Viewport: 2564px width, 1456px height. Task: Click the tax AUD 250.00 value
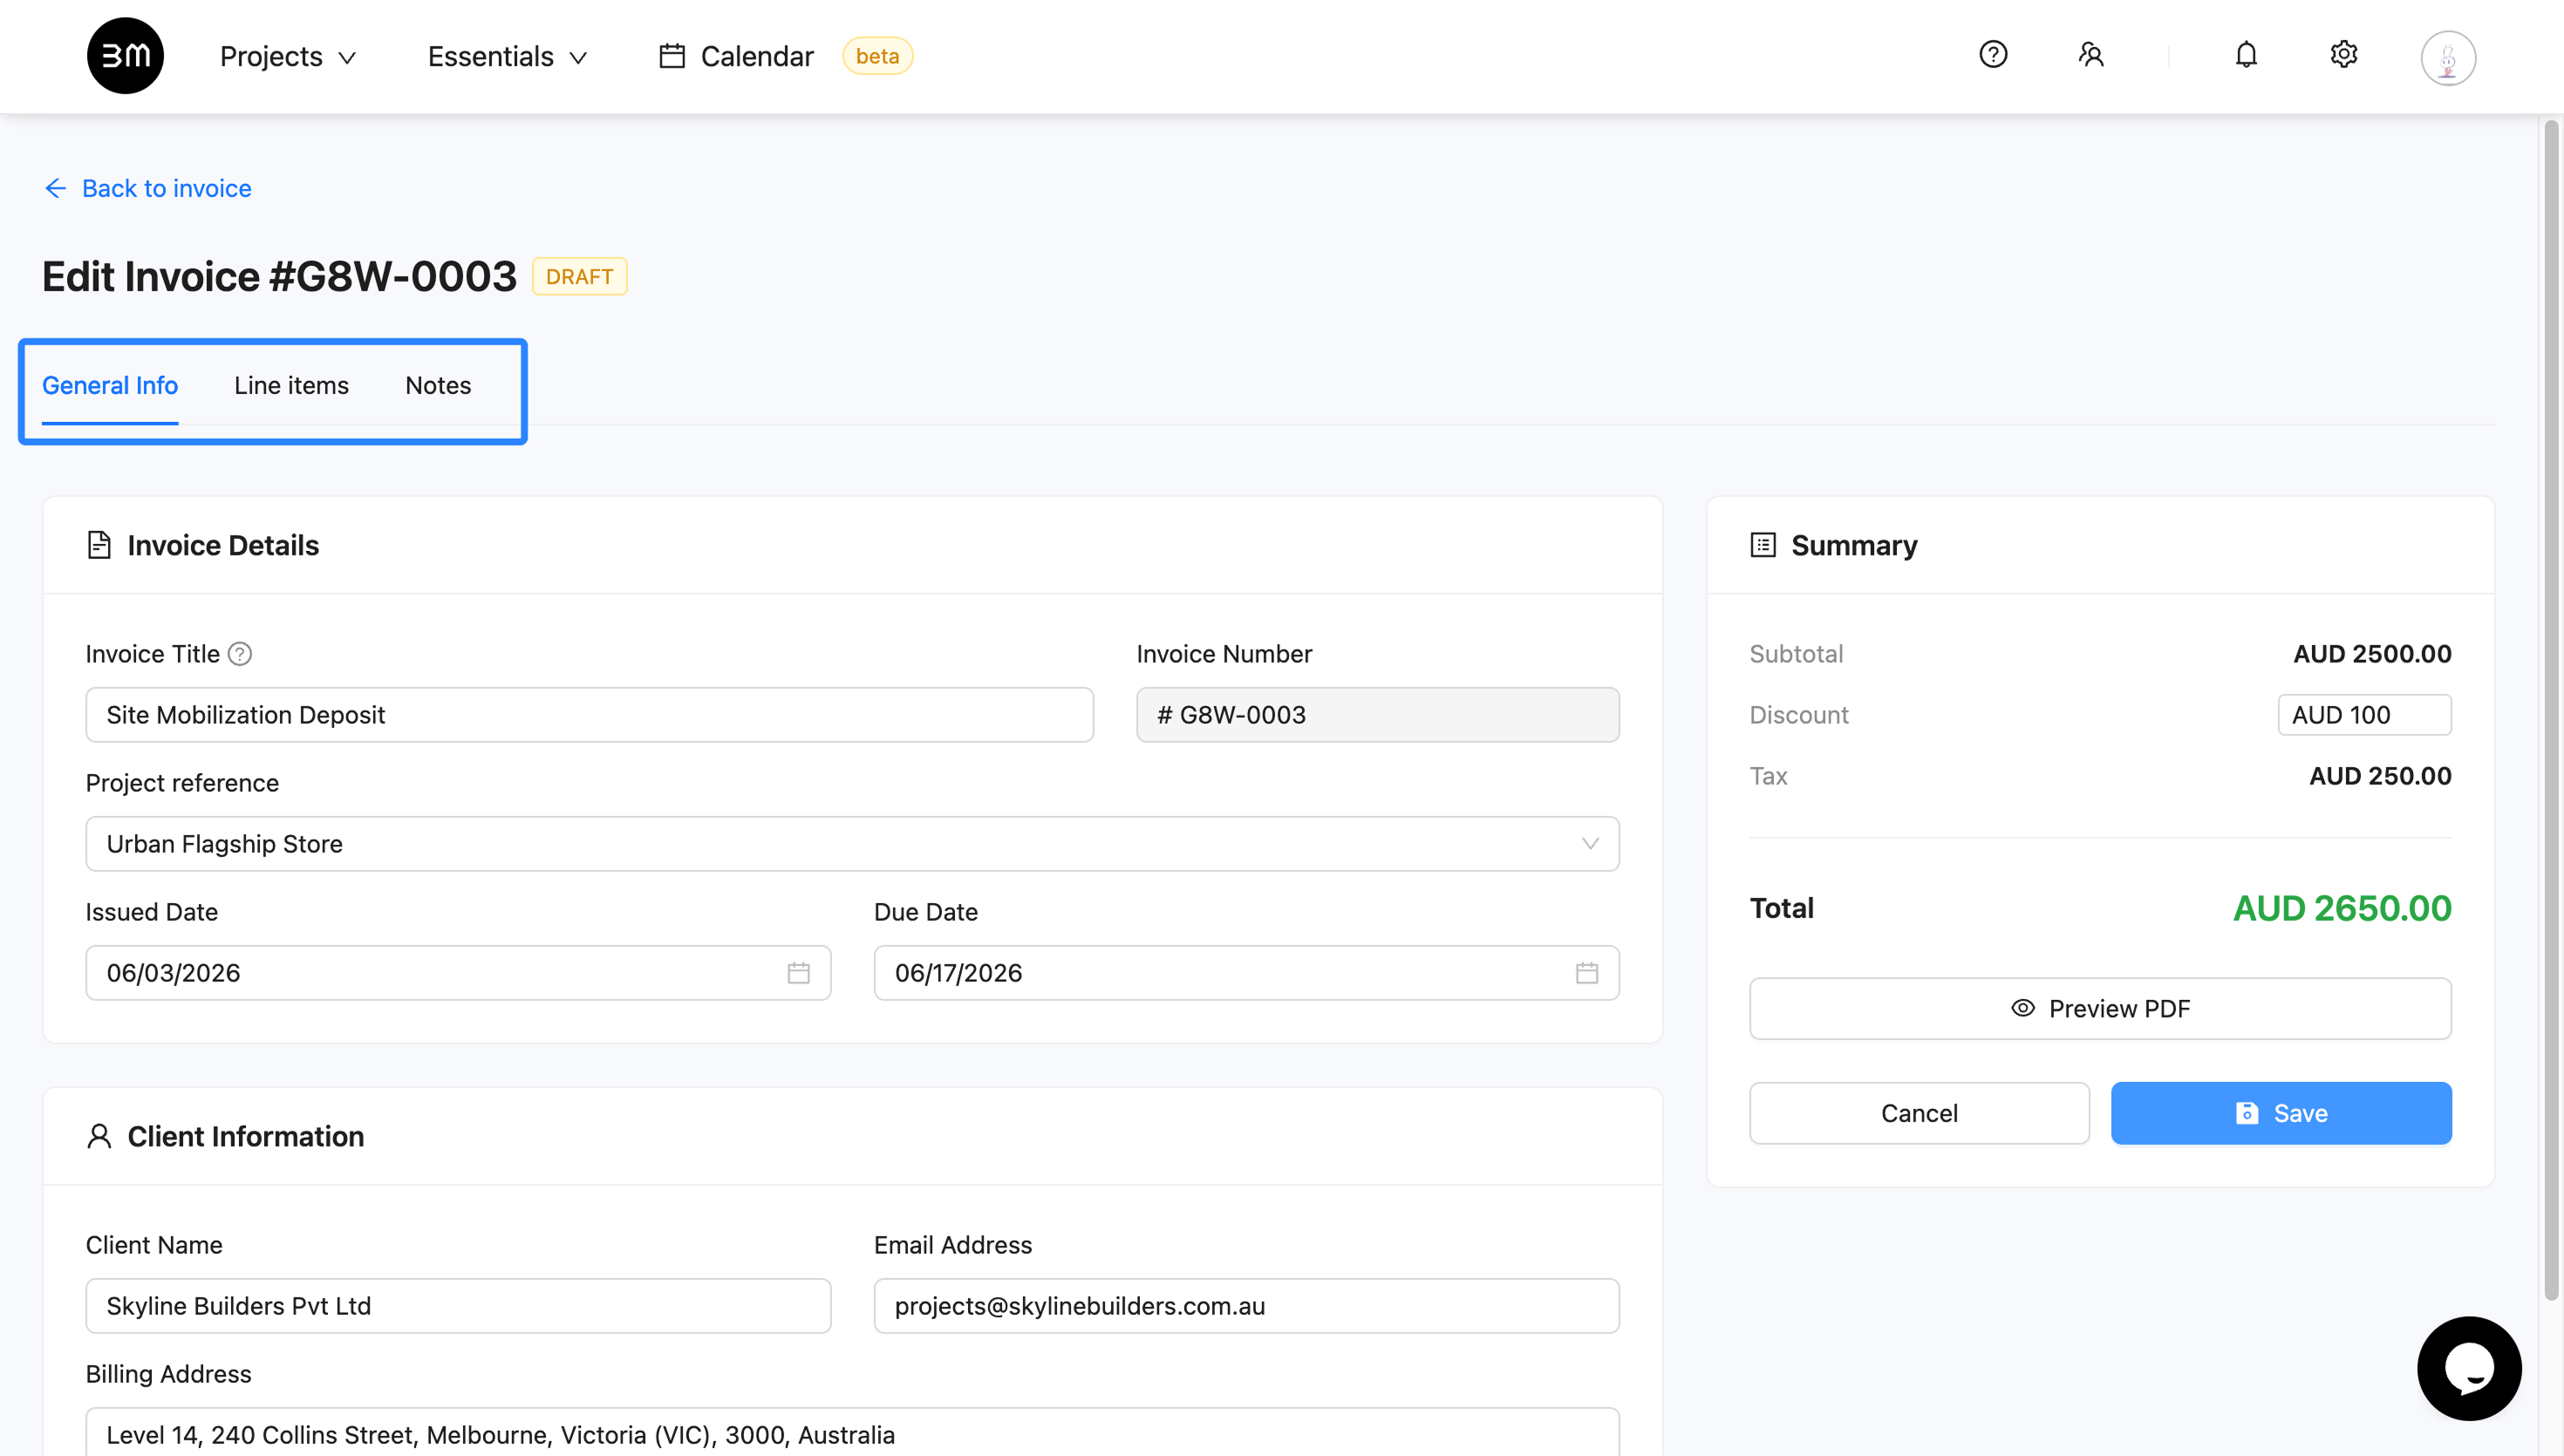pyautogui.click(x=2380, y=776)
